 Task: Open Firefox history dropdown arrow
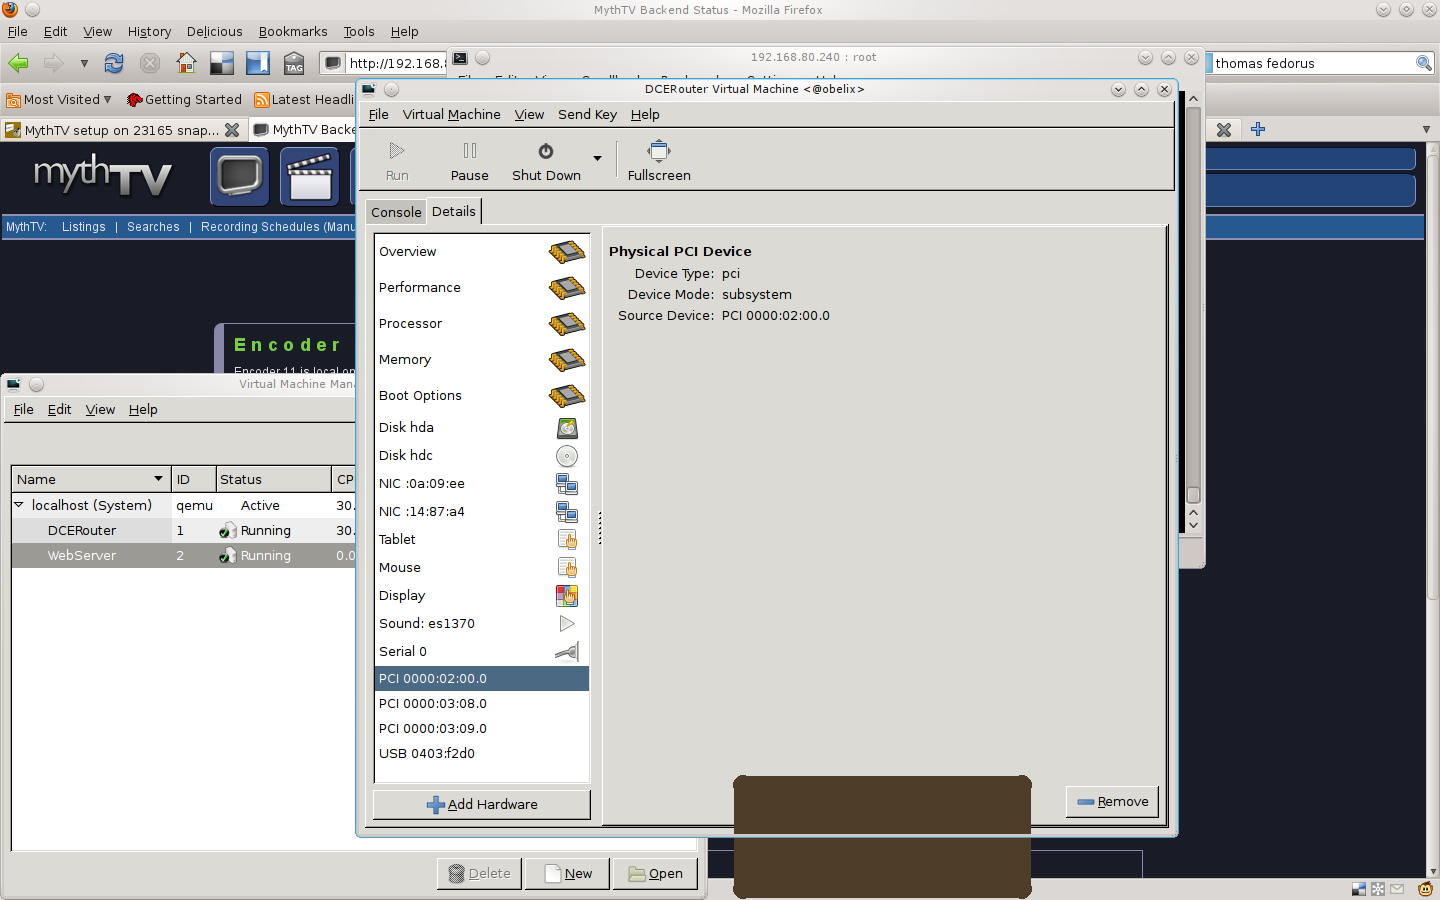[x=84, y=64]
